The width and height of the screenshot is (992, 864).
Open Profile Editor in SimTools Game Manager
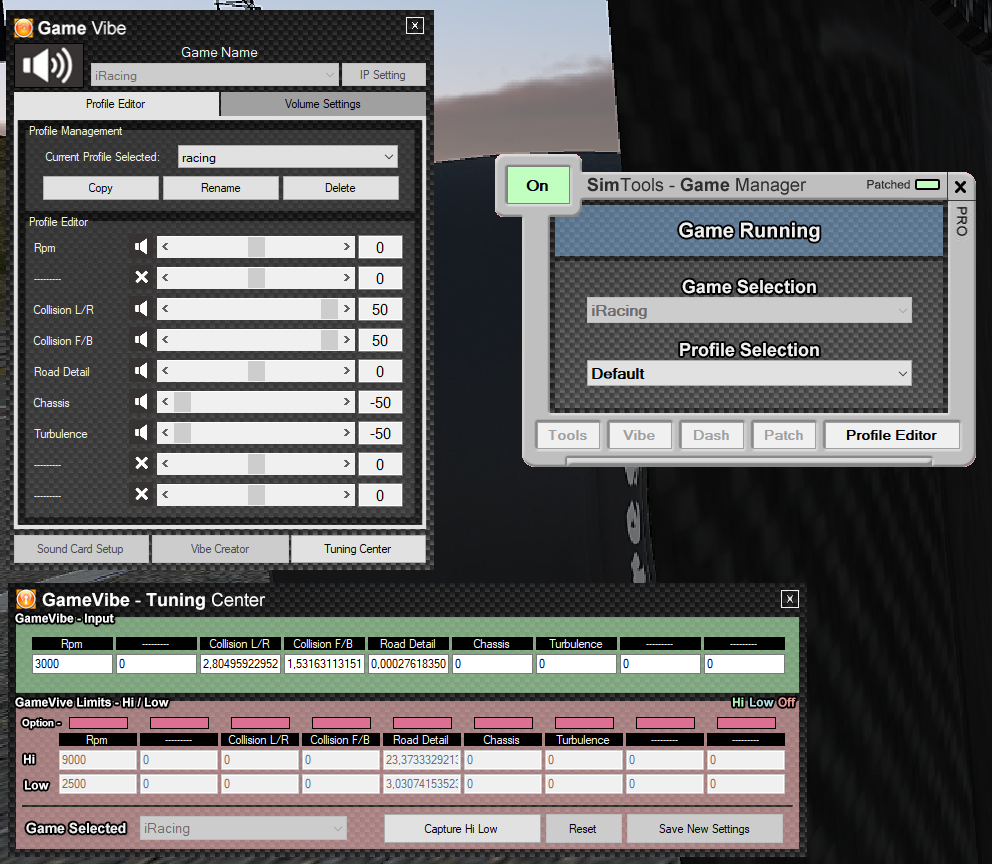tap(891, 435)
